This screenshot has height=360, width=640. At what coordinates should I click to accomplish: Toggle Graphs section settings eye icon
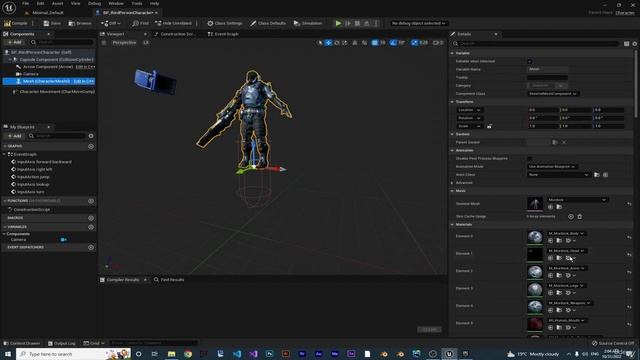tap(91, 146)
